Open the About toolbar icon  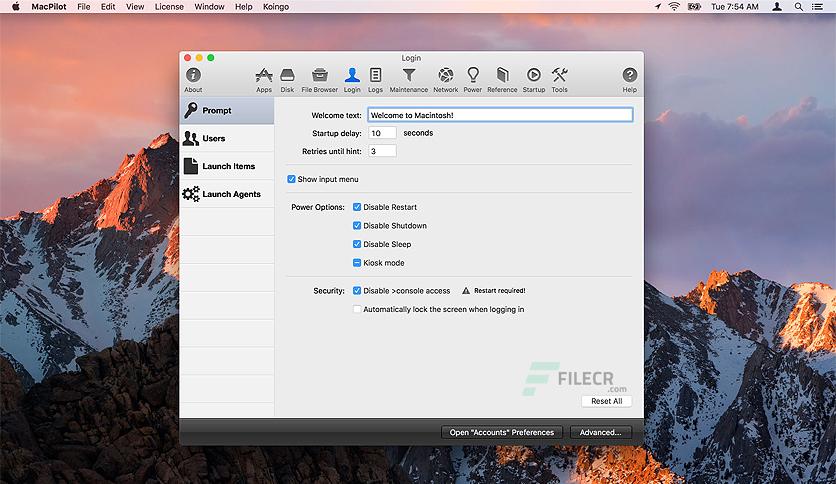coord(193,80)
